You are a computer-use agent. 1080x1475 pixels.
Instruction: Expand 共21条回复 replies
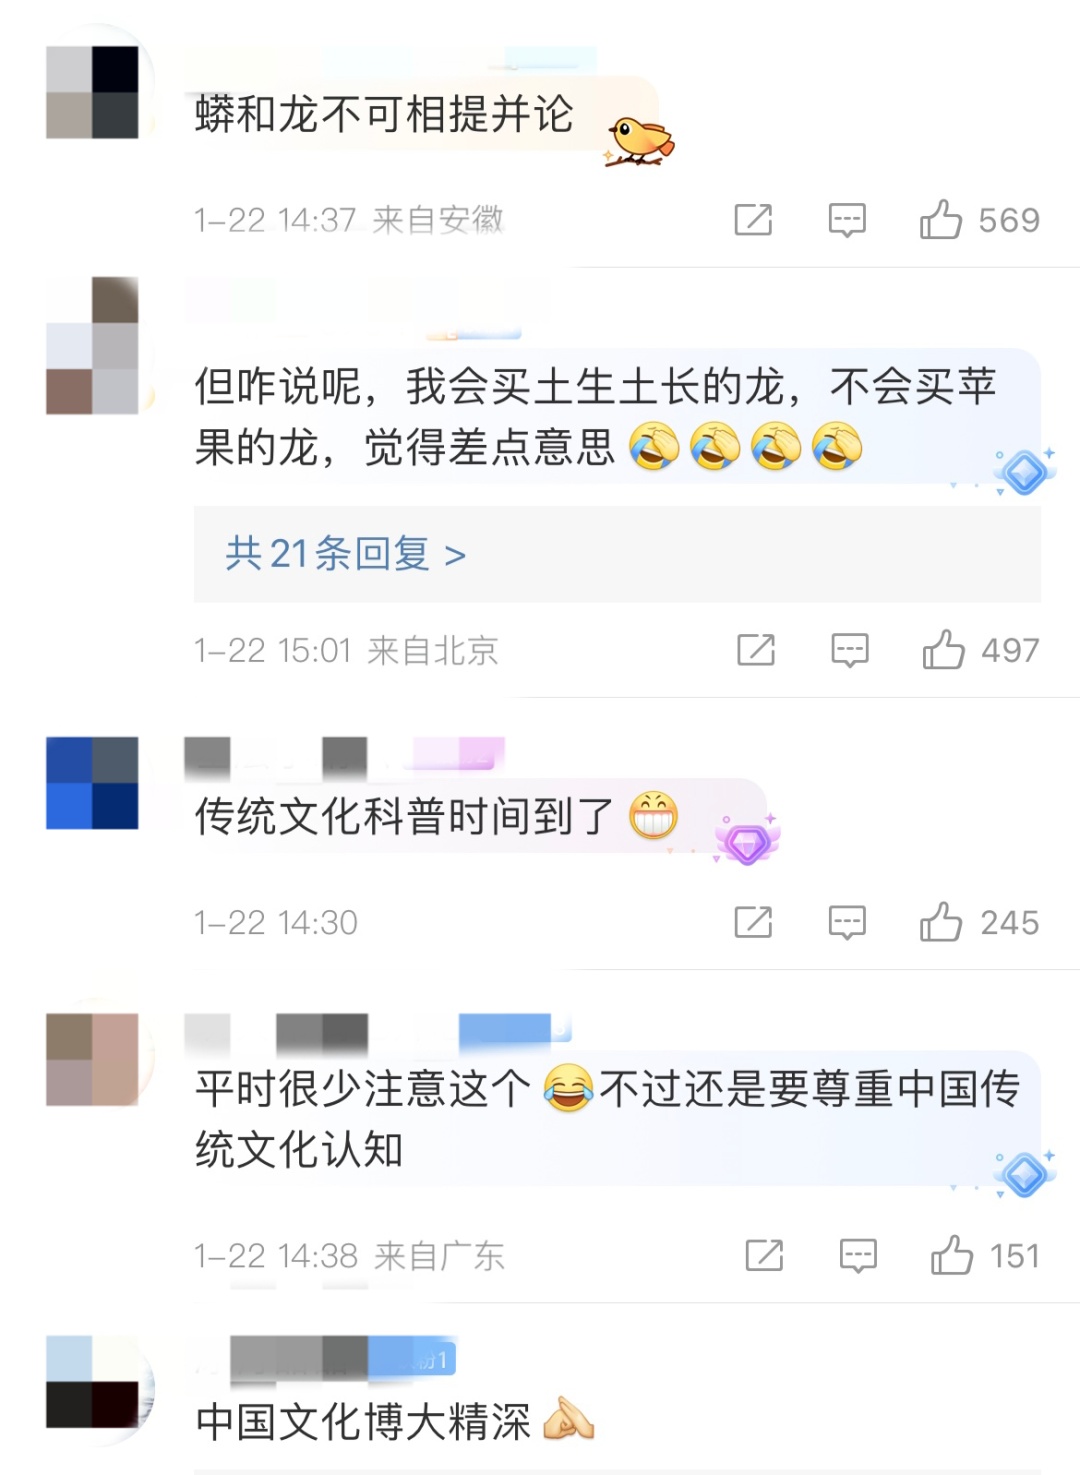(346, 553)
